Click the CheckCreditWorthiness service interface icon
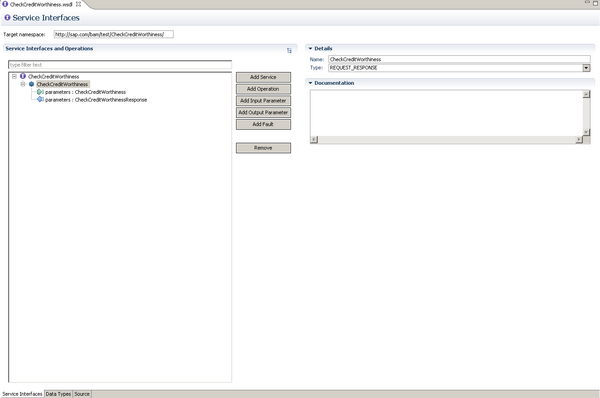This screenshot has width=600, height=398. [23, 76]
